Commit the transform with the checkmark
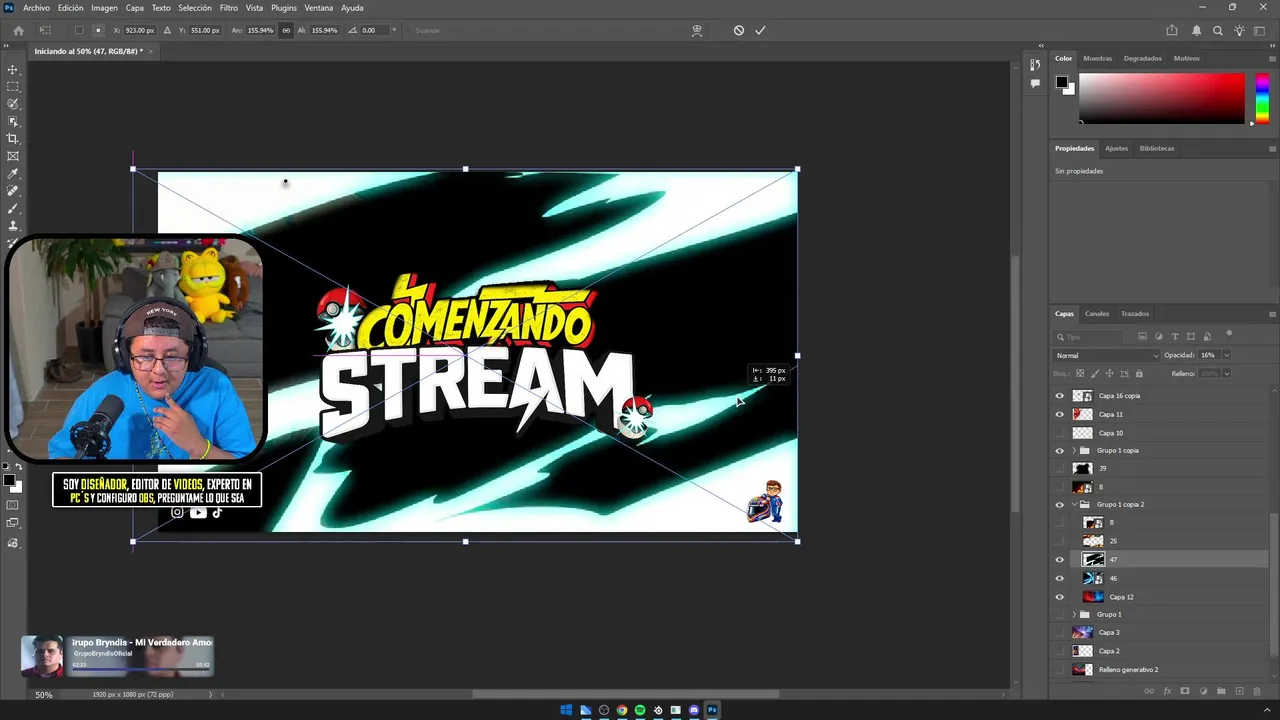Viewport: 1280px width, 720px height. [x=760, y=30]
